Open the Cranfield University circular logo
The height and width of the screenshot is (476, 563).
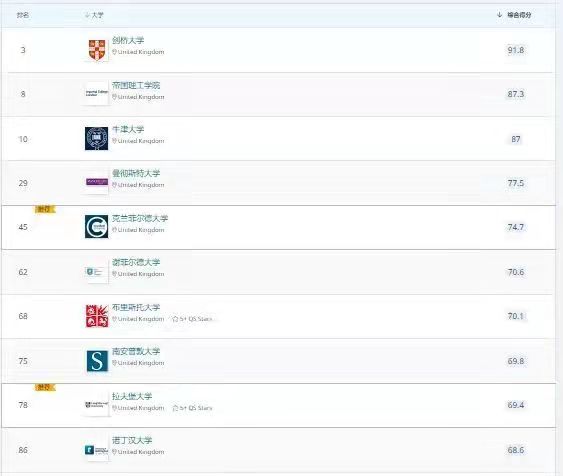[x=97, y=227]
